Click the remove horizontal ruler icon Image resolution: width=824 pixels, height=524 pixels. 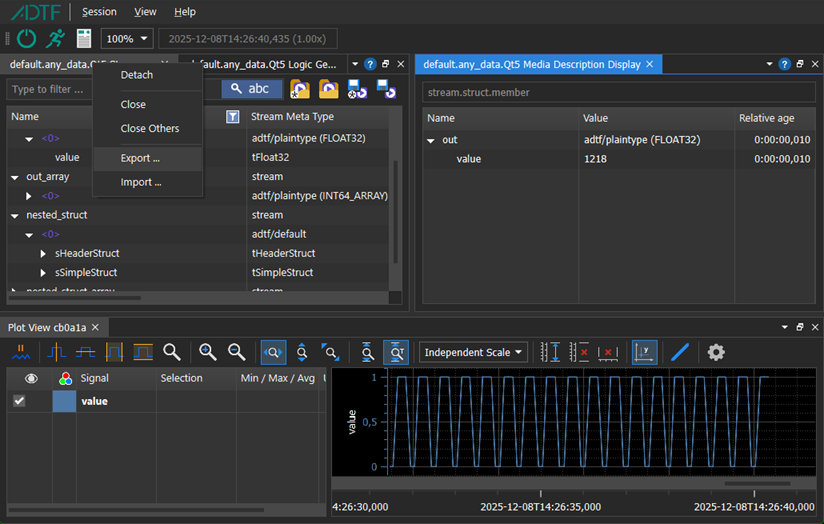point(608,352)
